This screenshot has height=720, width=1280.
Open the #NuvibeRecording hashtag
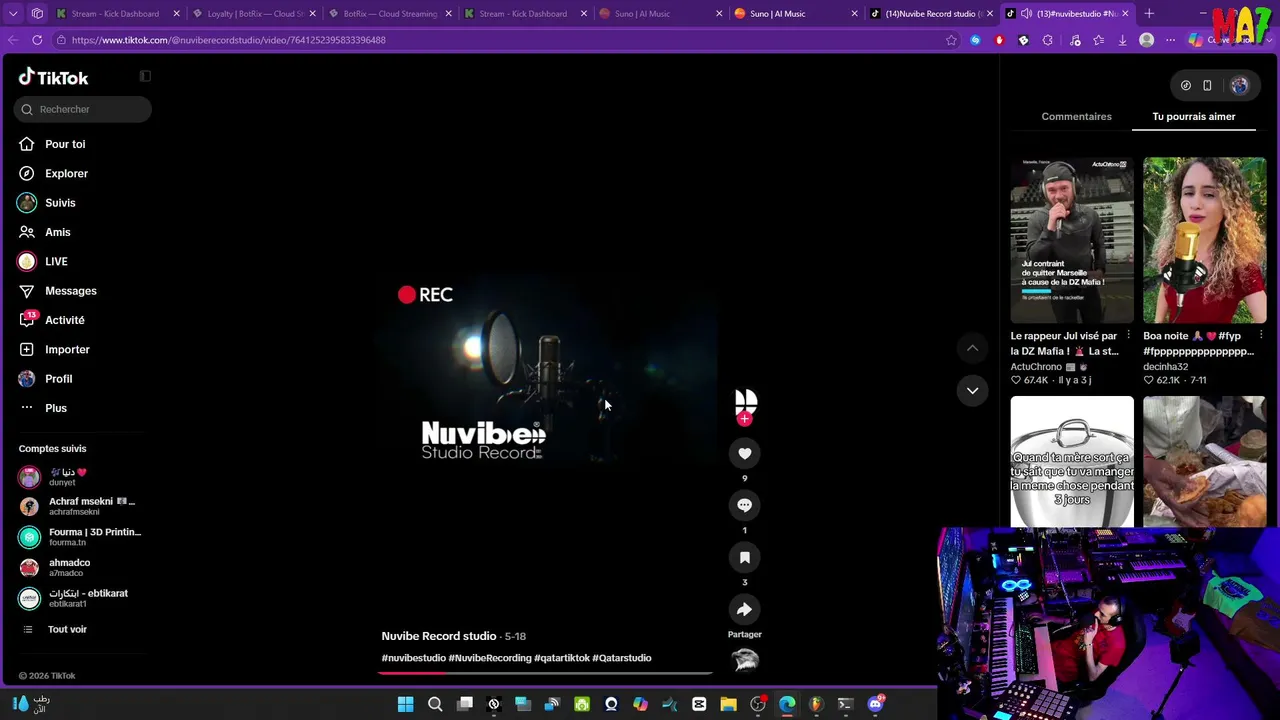[490, 658]
